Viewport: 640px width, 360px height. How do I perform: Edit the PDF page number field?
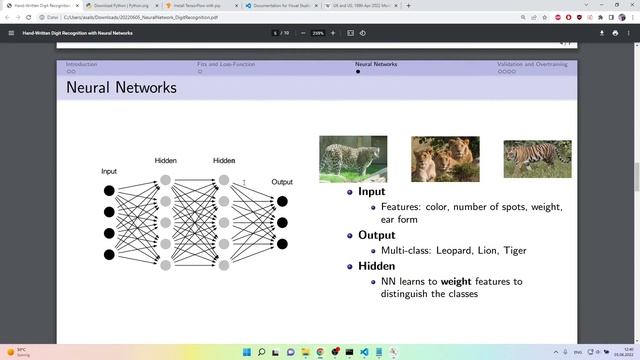pos(275,33)
